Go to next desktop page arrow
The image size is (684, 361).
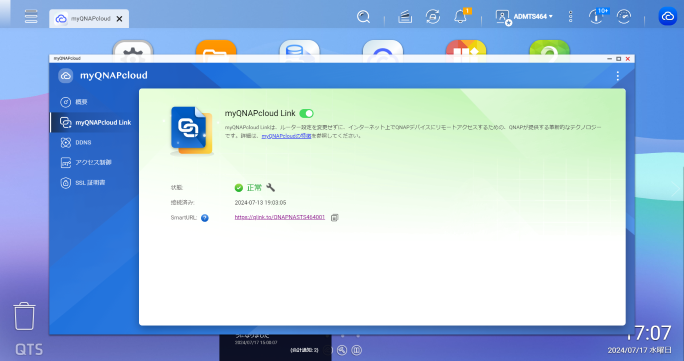point(675,189)
